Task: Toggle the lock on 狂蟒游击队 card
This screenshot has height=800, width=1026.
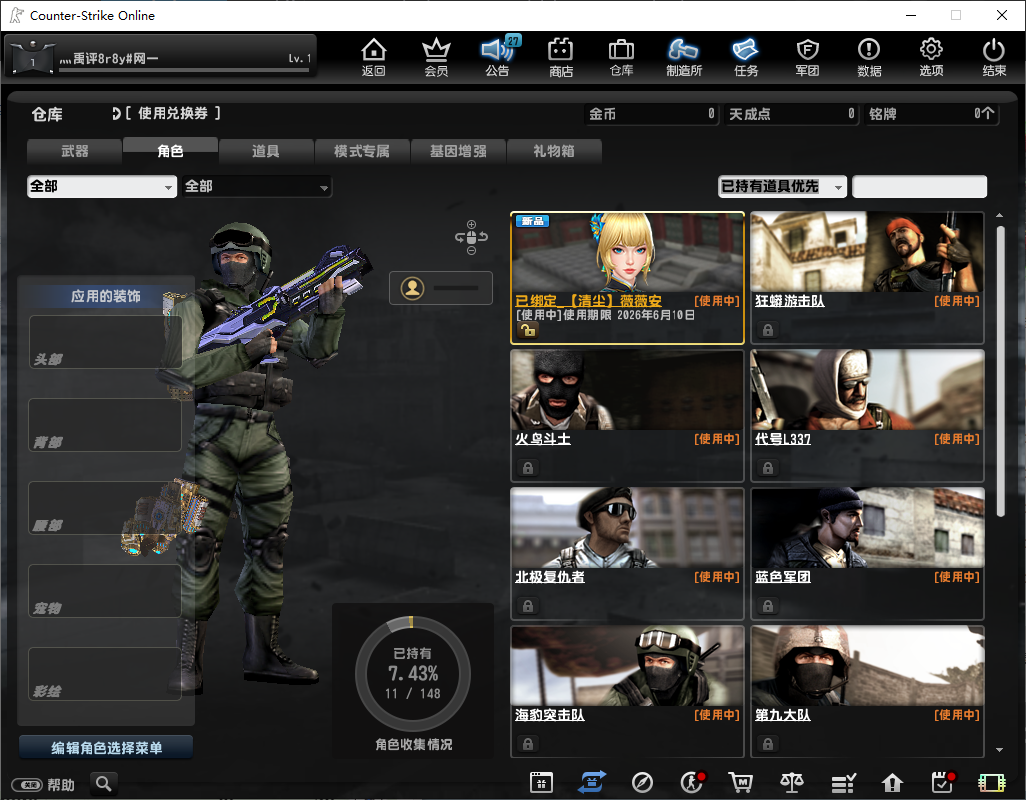Action: click(x=768, y=330)
